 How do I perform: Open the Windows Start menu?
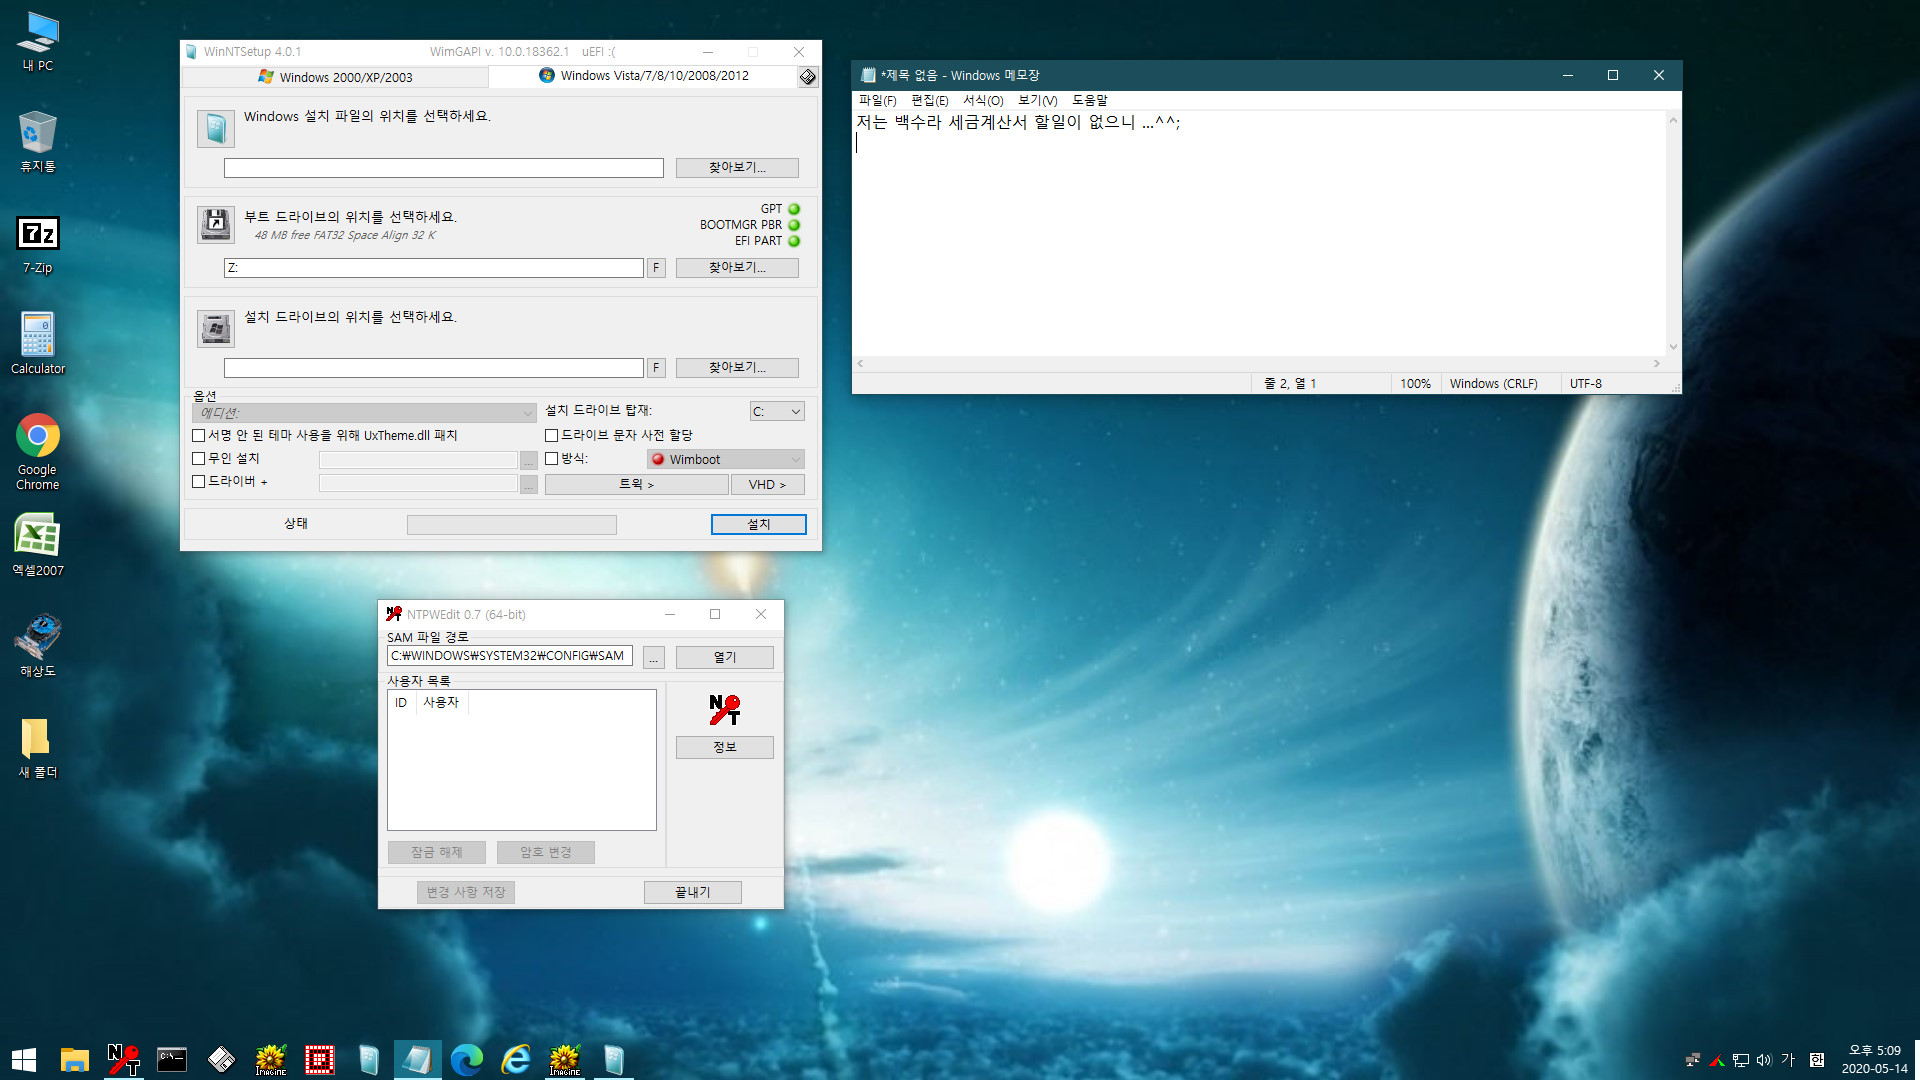[x=24, y=1059]
